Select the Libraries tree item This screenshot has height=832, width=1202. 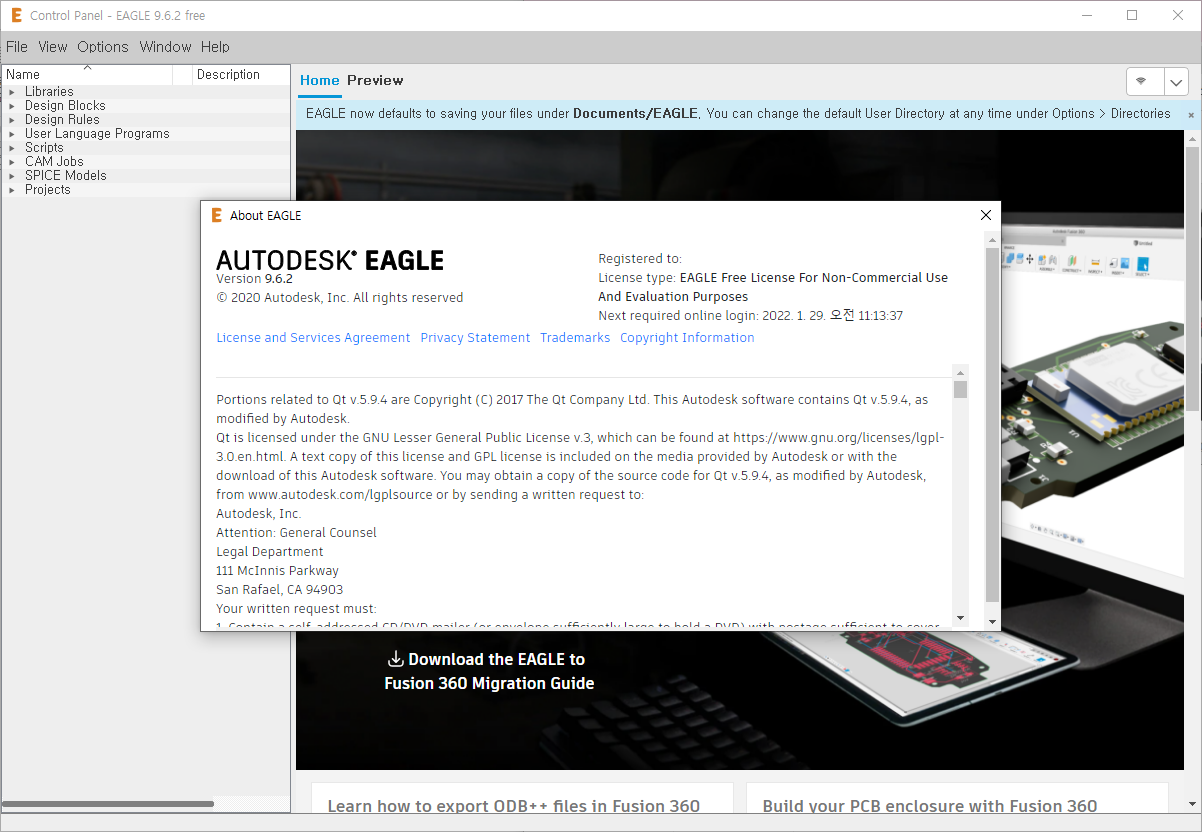[49, 92]
